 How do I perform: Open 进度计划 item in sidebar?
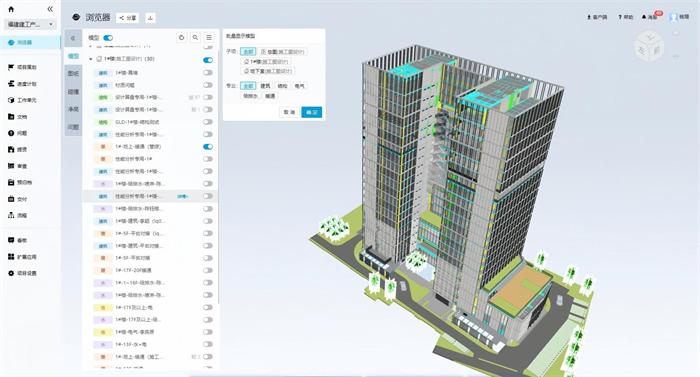pyautogui.click(x=22, y=84)
